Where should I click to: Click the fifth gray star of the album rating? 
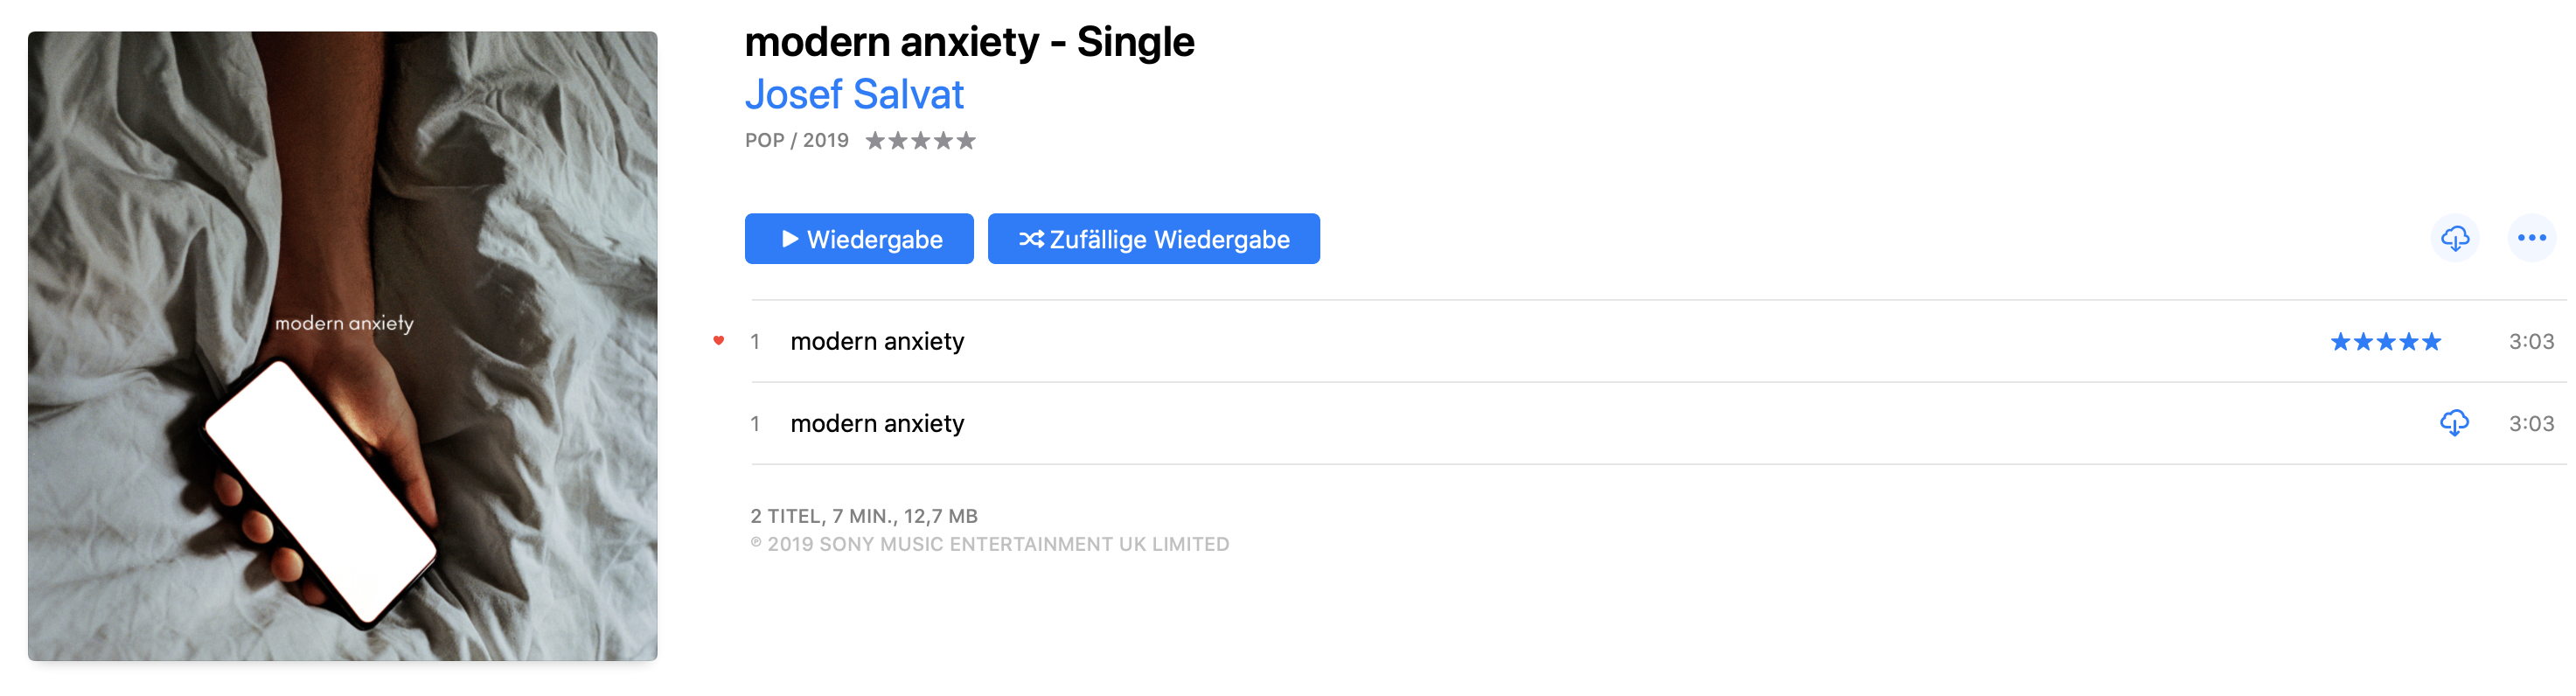(x=966, y=141)
